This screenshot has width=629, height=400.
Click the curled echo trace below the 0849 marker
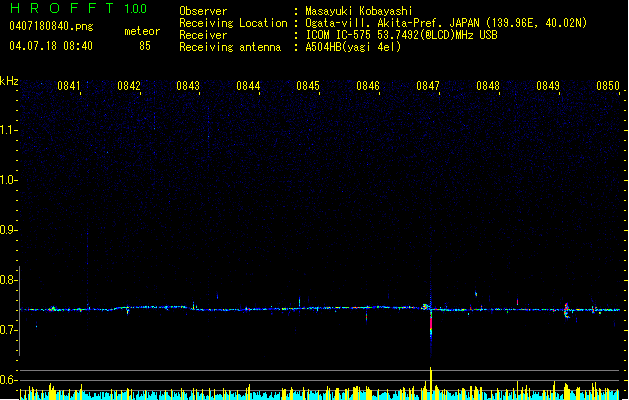point(567,311)
